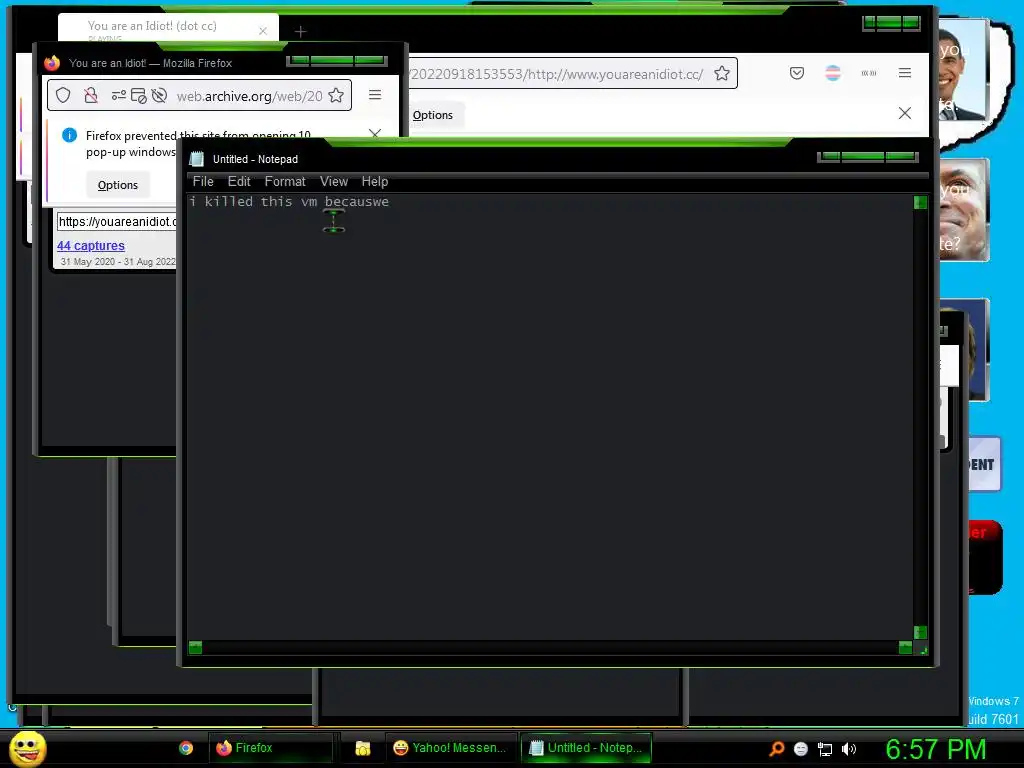Open the Format menu in Notepad

click(285, 182)
